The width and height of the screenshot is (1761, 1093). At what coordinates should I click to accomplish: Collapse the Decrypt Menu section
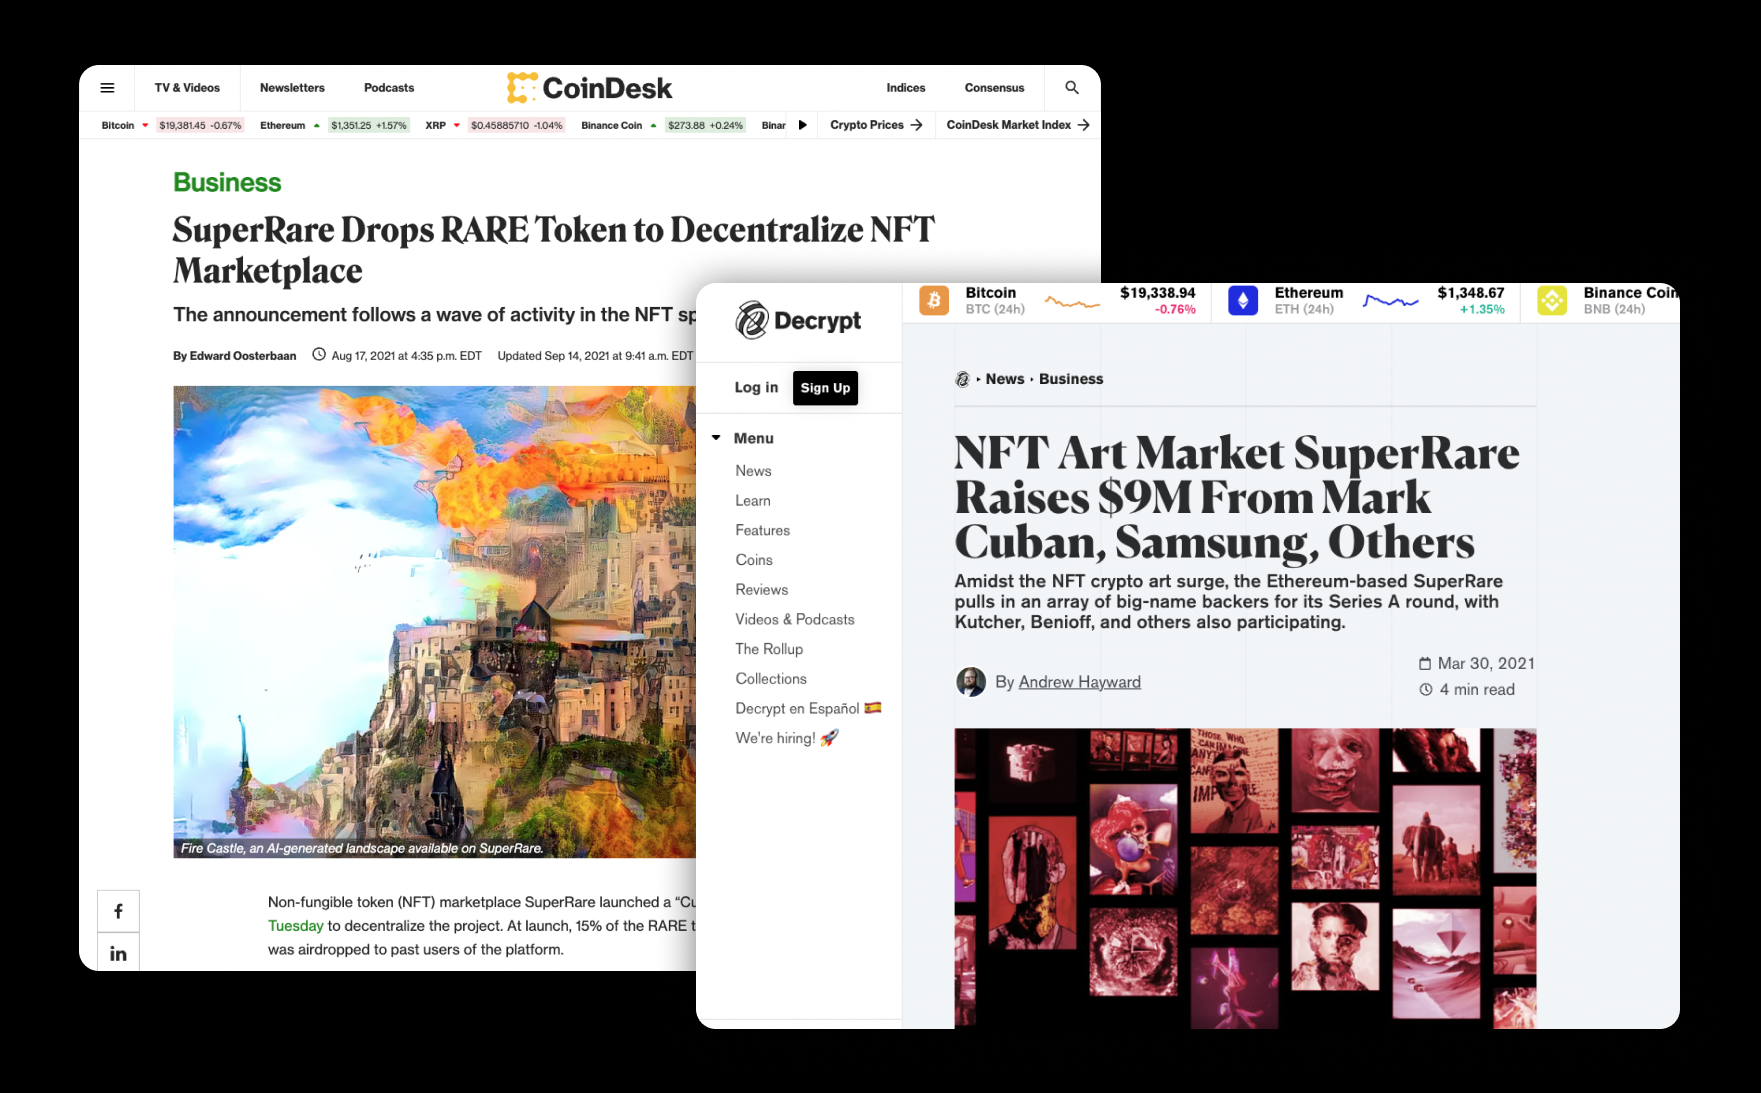pos(716,438)
